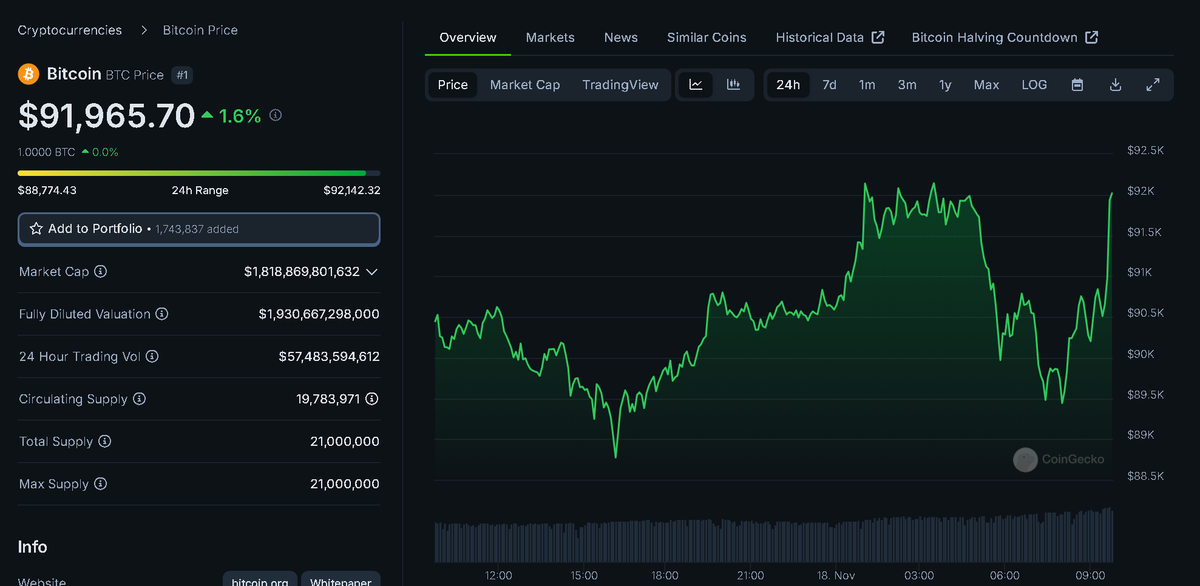Click the $1,930,667,298,000 valuation value
The image size is (1200, 586).
319,314
